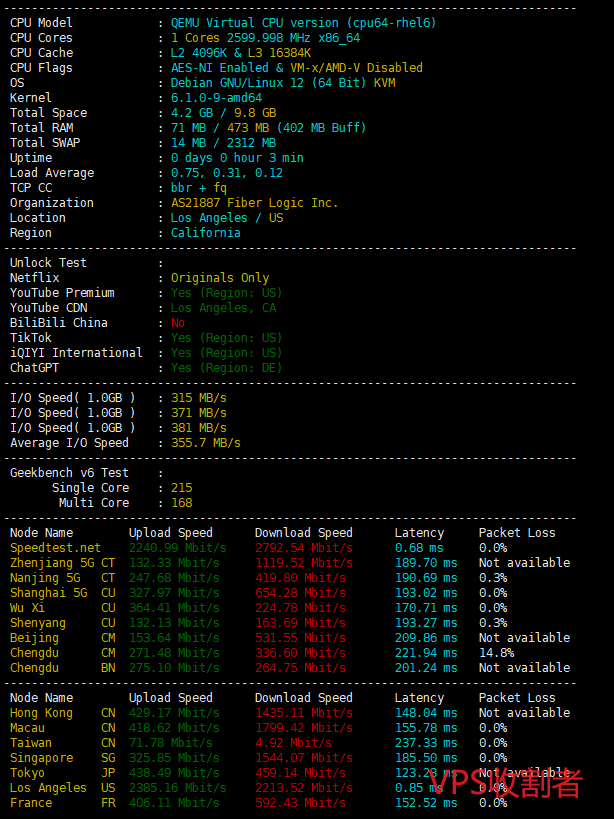Select the BiliBili China No result

[x=177, y=323]
